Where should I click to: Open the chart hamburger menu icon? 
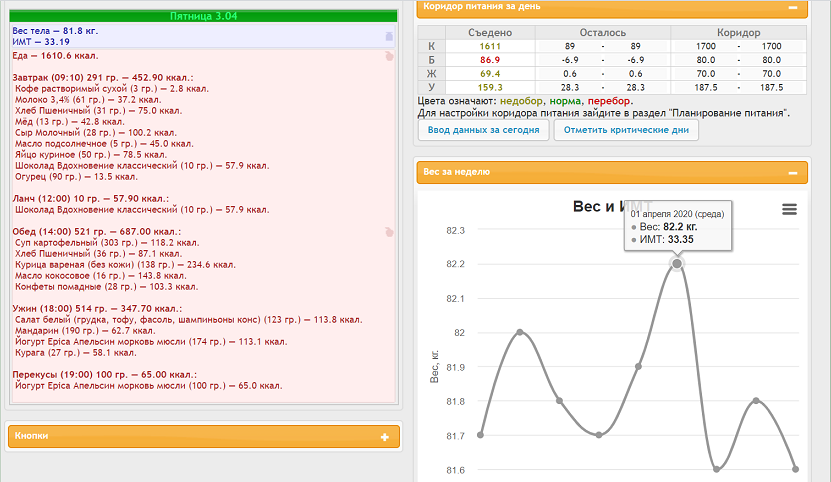click(789, 209)
